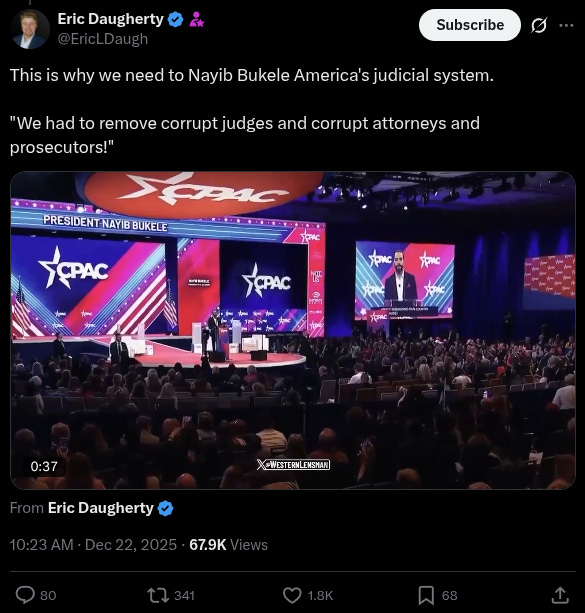
Task: Like the post with heart icon
Action: 292,595
